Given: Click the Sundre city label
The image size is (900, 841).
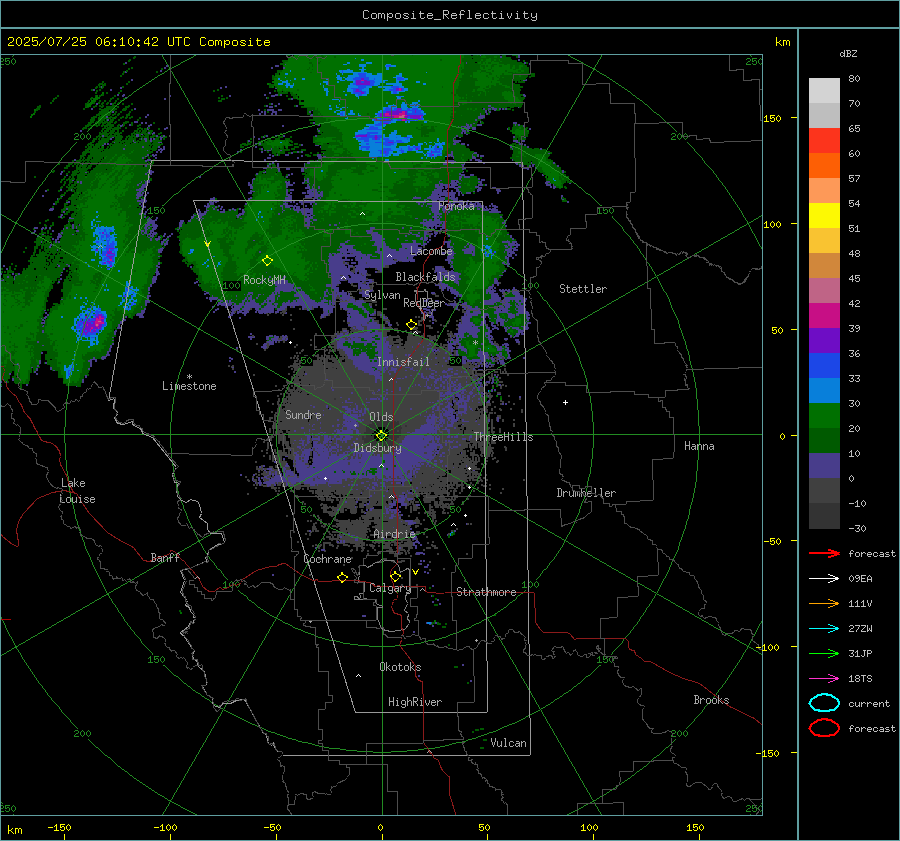Looking at the screenshot, I should (x=303, y=414).
